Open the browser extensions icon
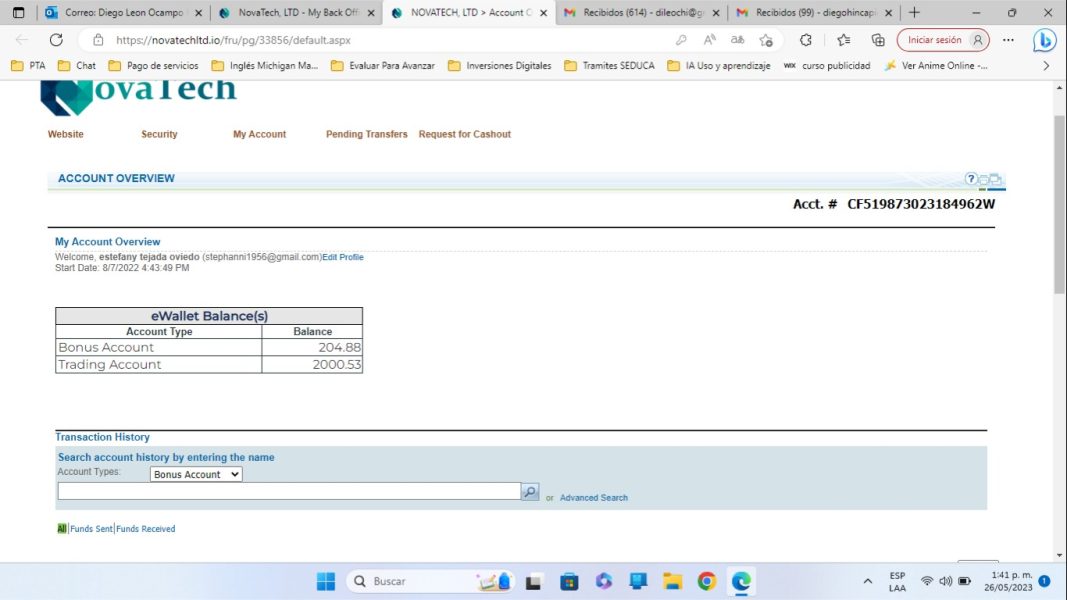 (x=806, y=40)
